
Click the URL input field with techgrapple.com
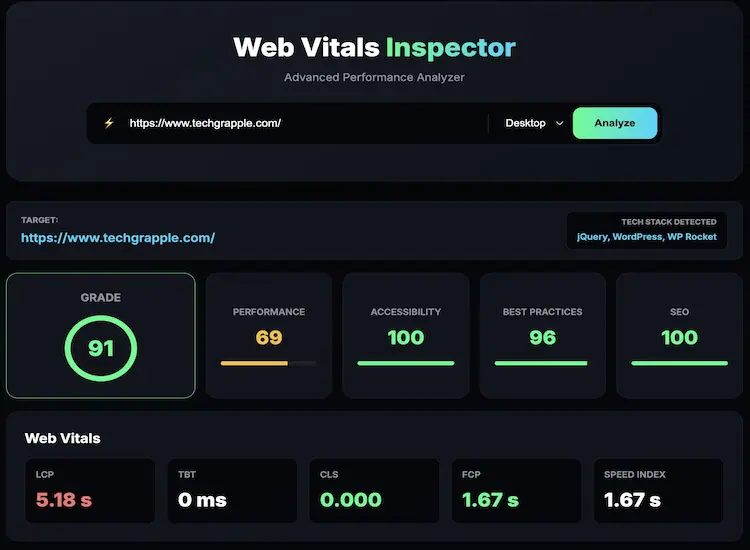(x=304, y=123)
